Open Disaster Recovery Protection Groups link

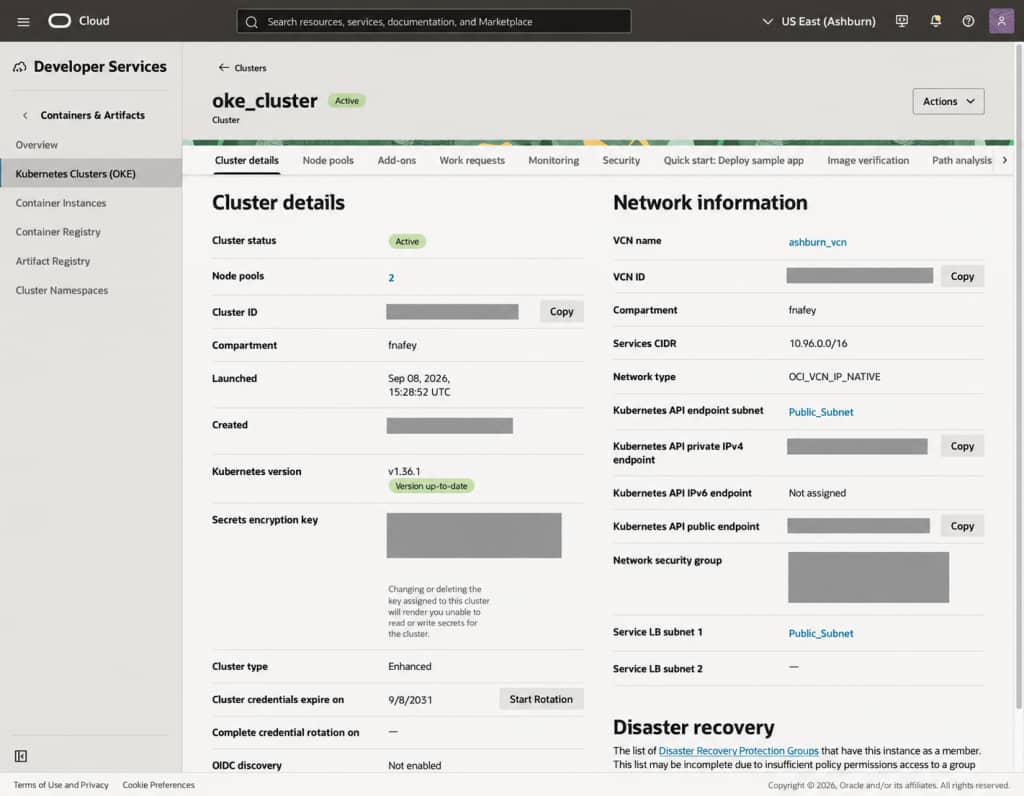(x=738, y=751)
